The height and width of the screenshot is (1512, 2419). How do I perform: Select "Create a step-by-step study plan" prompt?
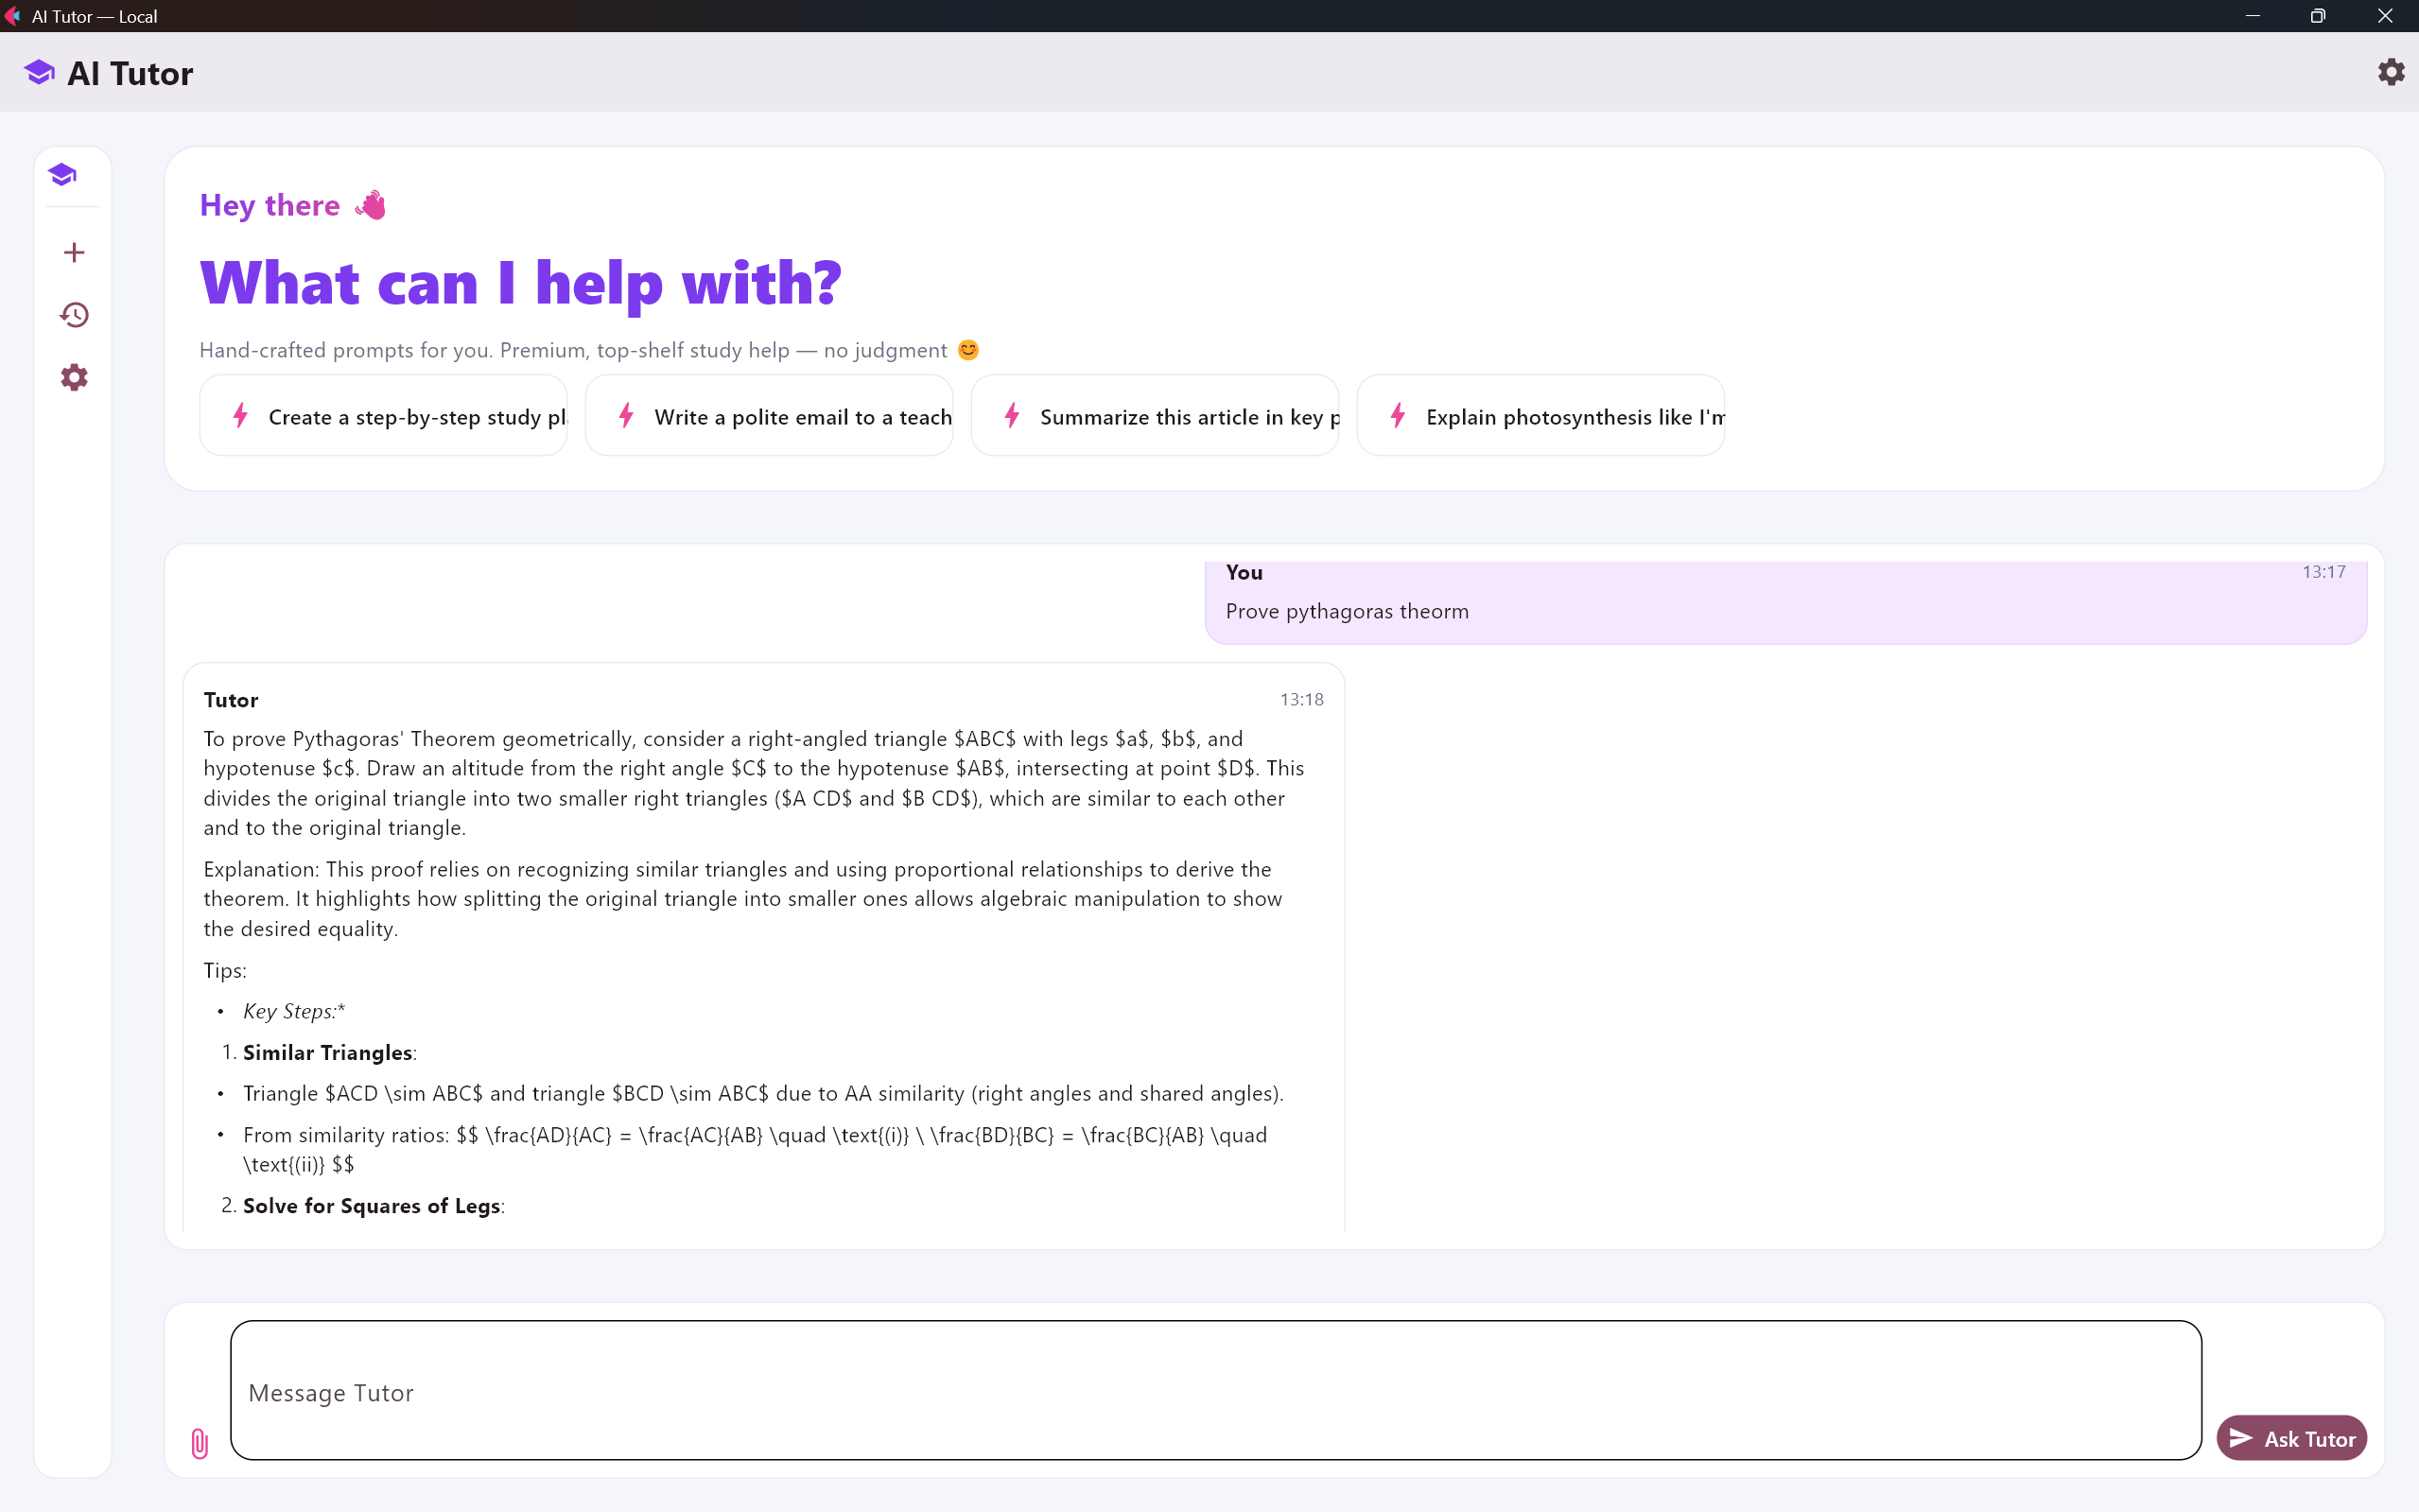pos(384,416)
